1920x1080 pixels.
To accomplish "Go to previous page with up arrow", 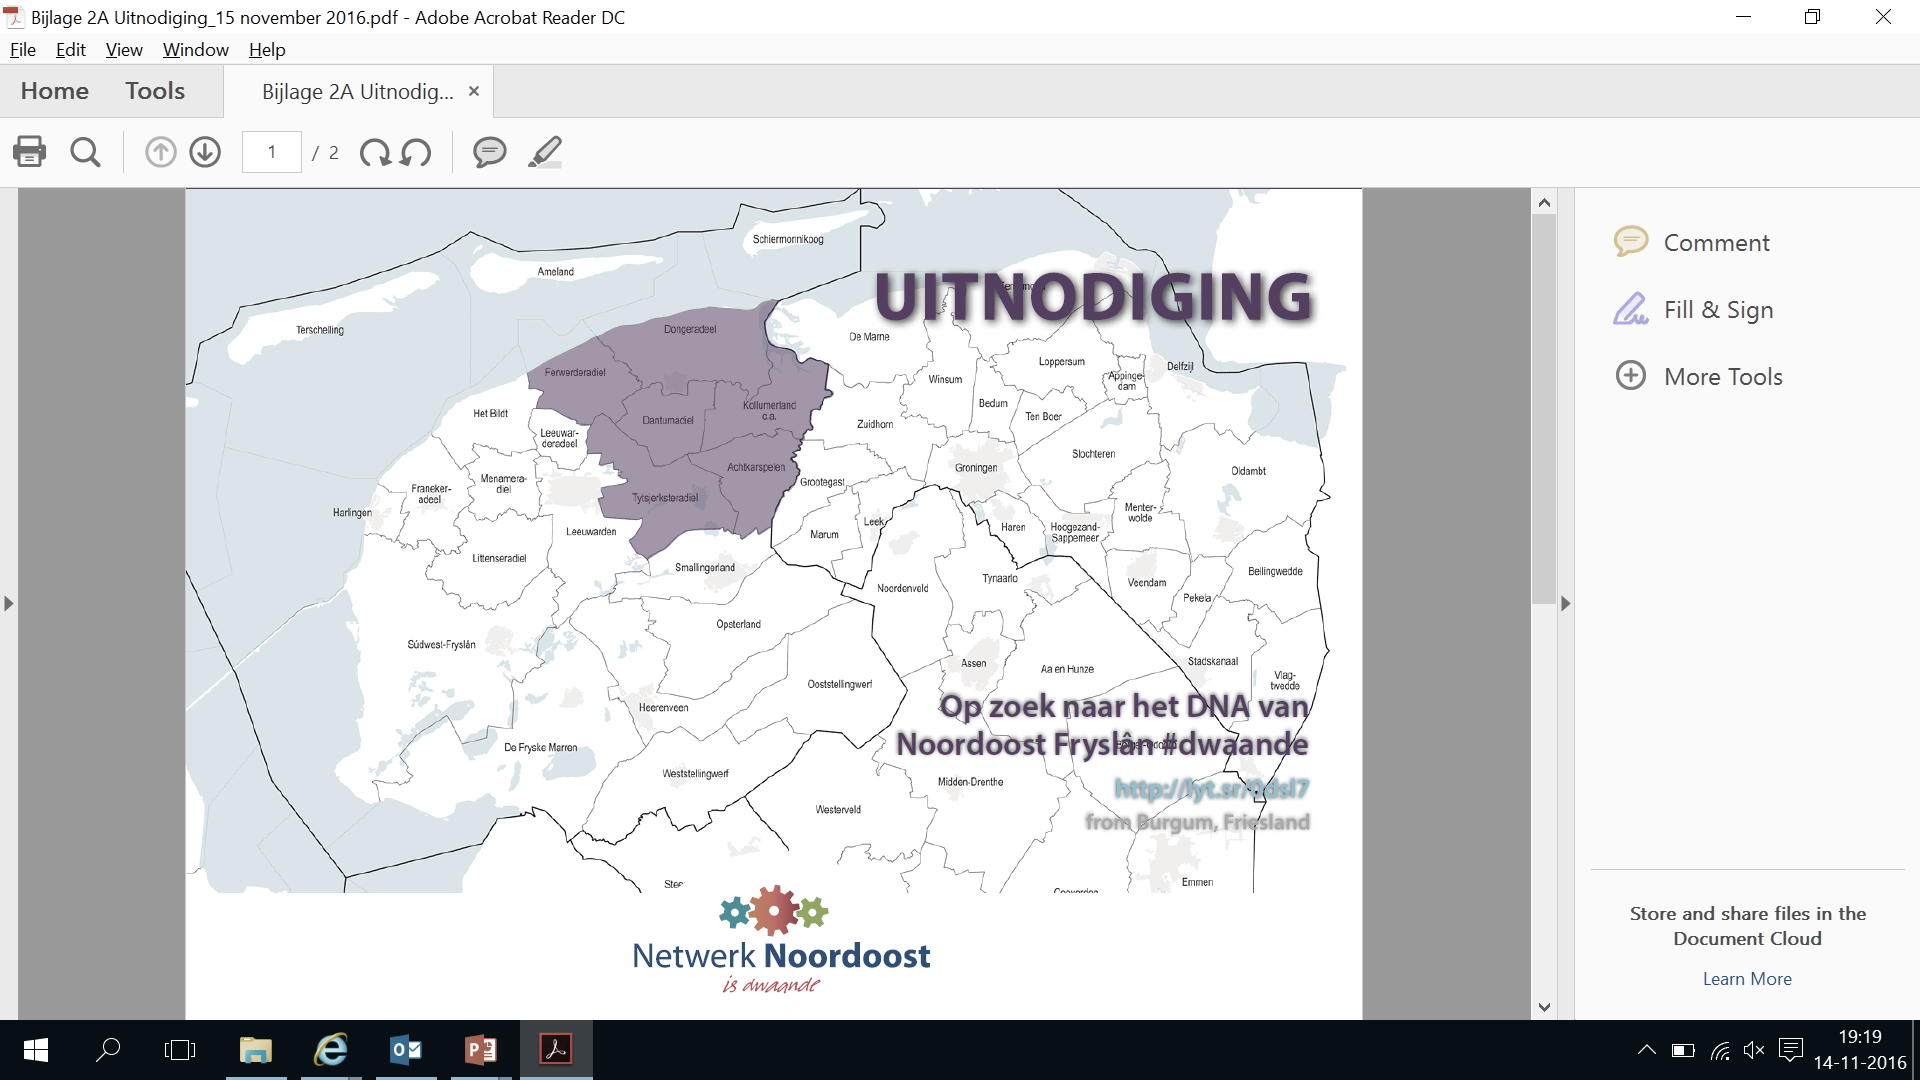I will pyautogui.click(x=160, y=152).
